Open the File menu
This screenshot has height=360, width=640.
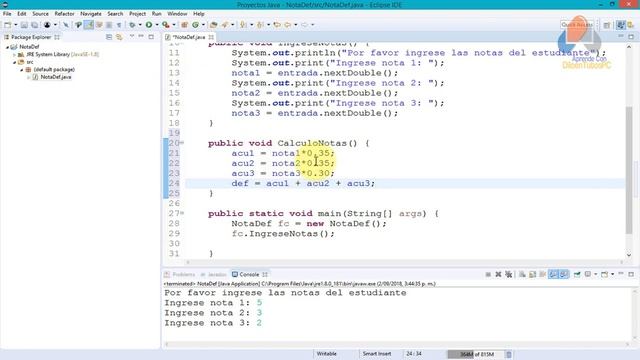coord(7,14)
